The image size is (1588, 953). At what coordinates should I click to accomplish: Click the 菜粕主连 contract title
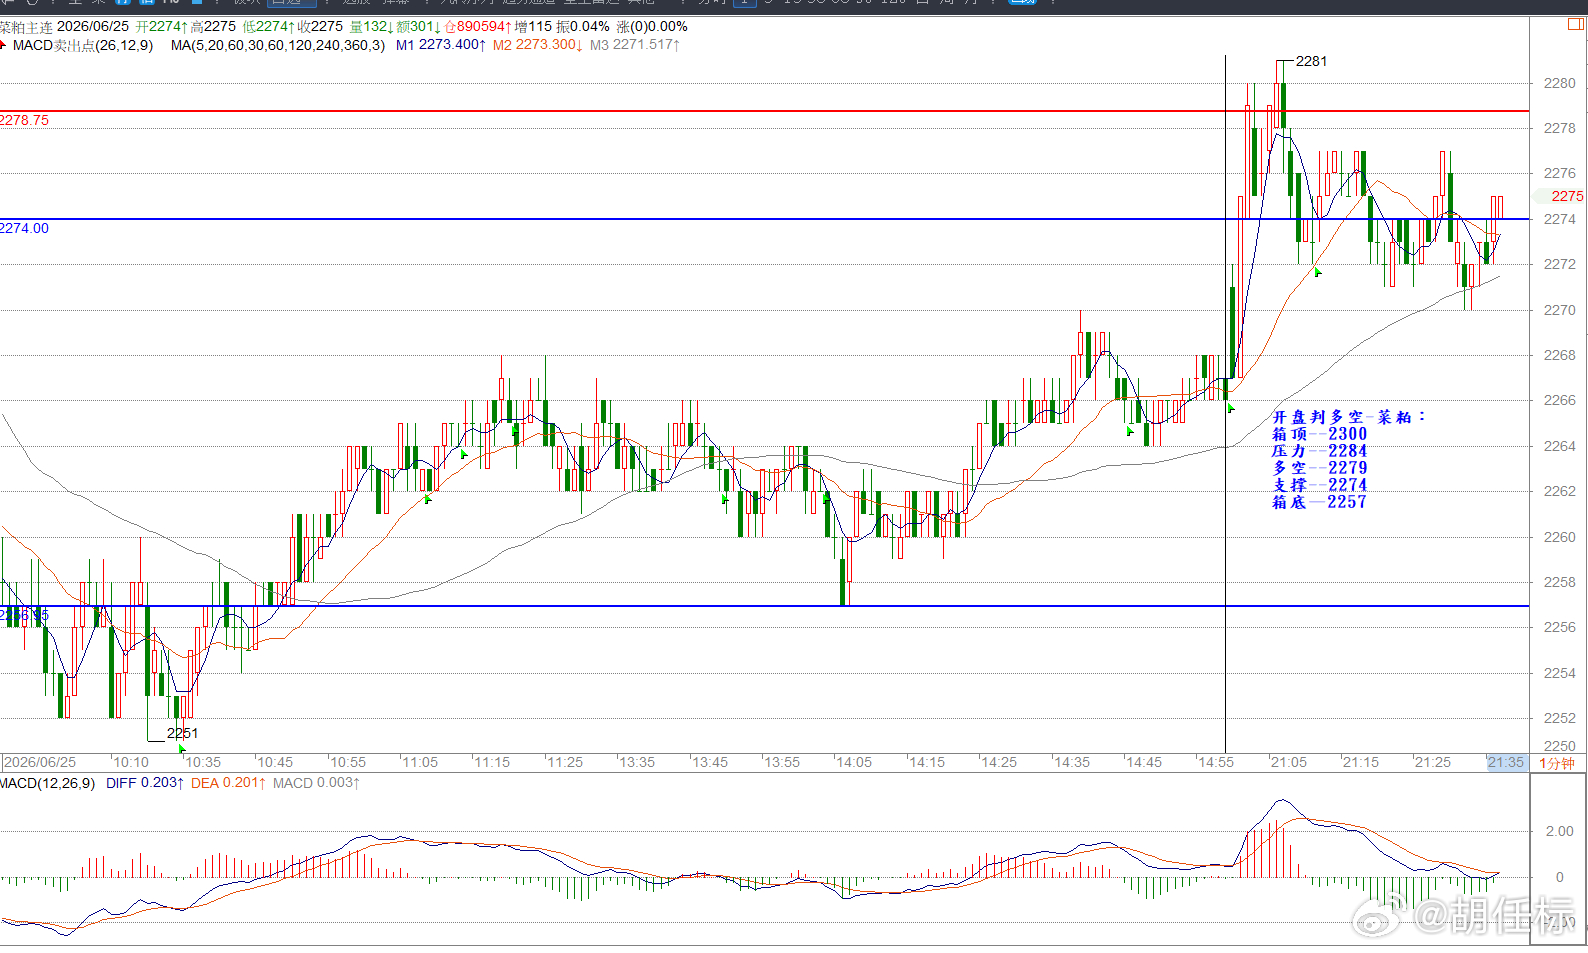tap(26, 27)
